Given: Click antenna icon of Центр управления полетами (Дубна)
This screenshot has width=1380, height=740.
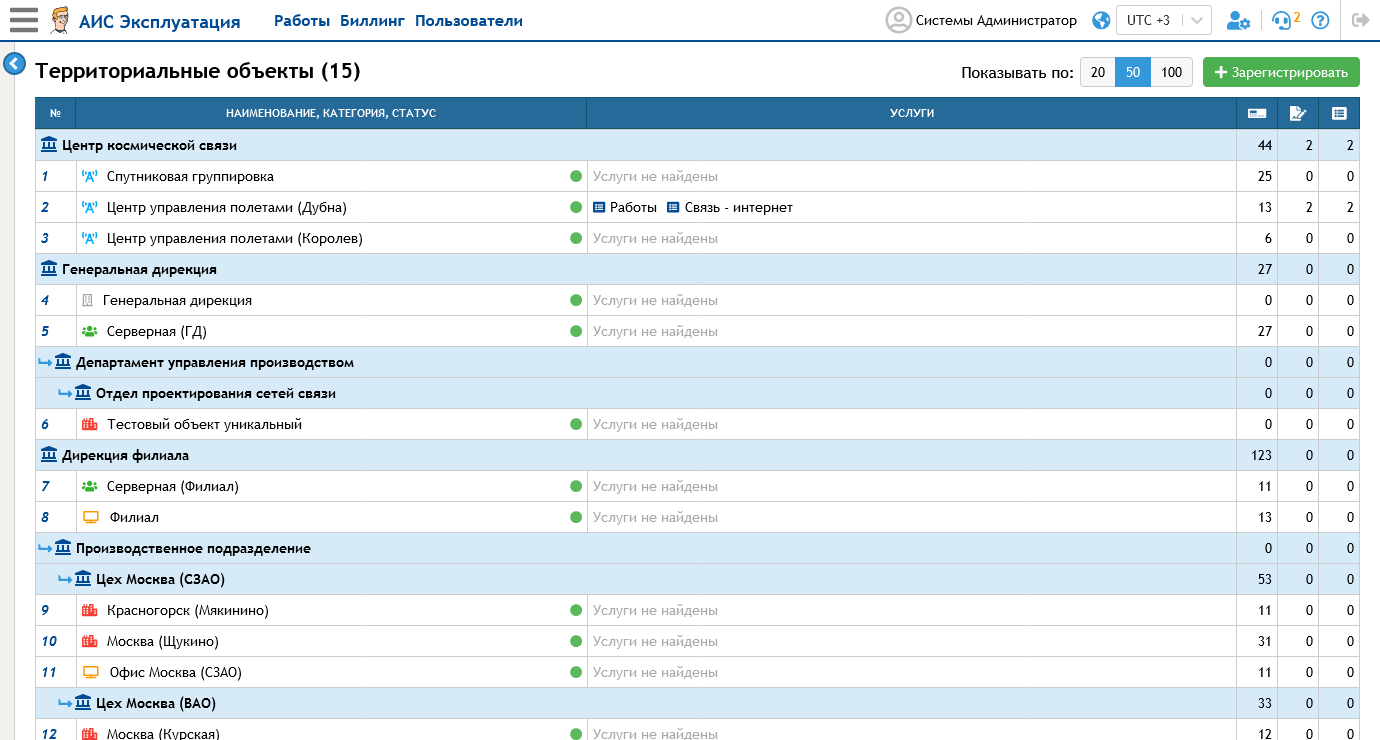Looking at the screenshot, I should pos(90,208).
